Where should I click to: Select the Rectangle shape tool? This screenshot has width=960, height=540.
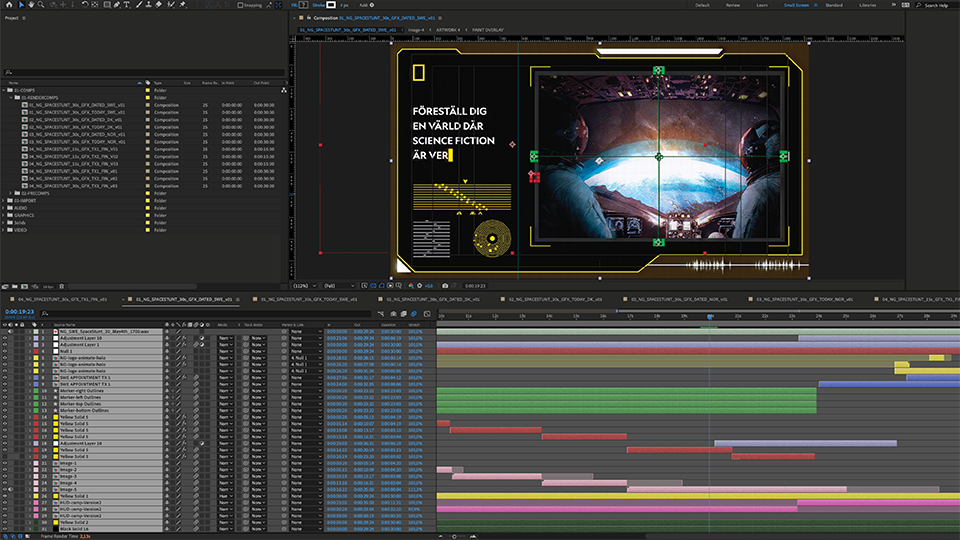click(107, 5)
